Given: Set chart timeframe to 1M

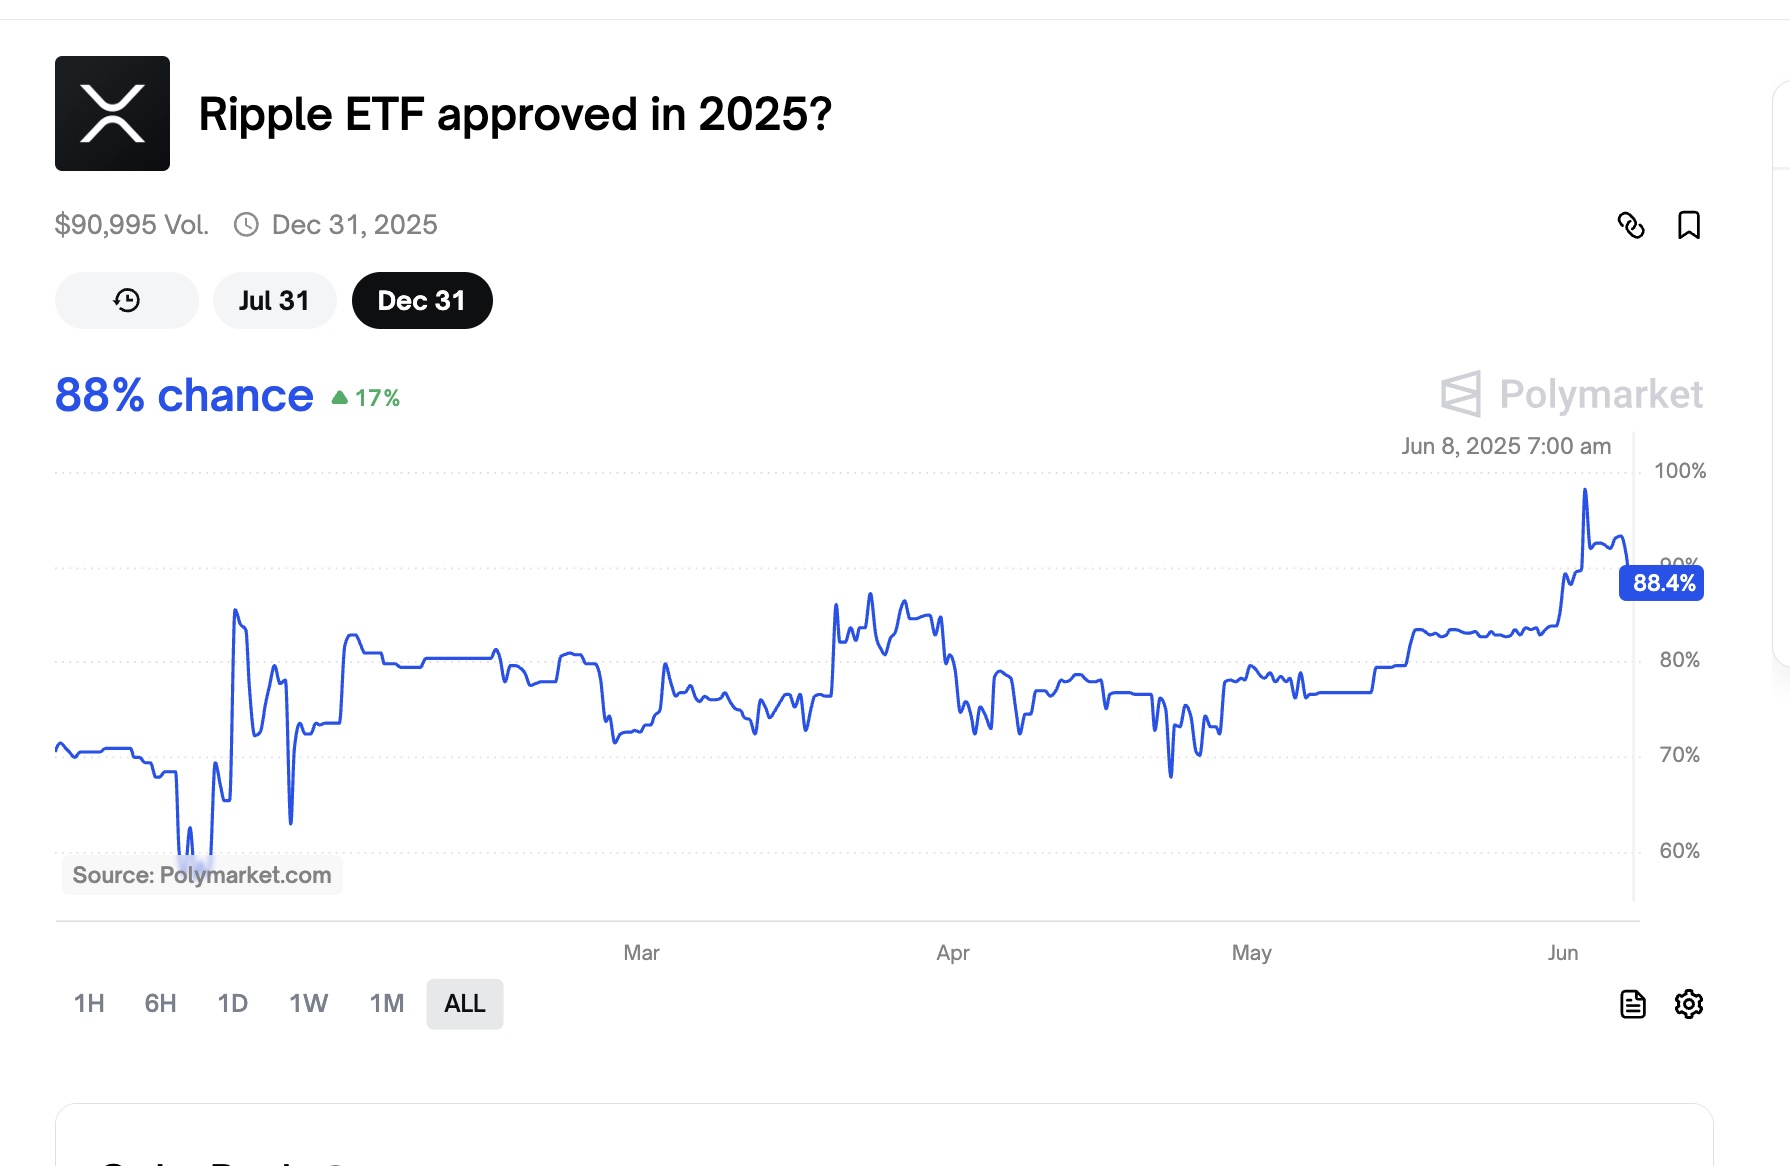Looking at the screenshot, I should click(386, 1003).
